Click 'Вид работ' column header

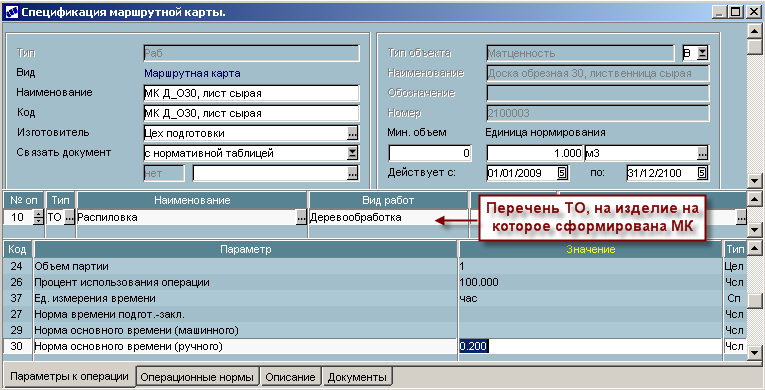(388, 200)
